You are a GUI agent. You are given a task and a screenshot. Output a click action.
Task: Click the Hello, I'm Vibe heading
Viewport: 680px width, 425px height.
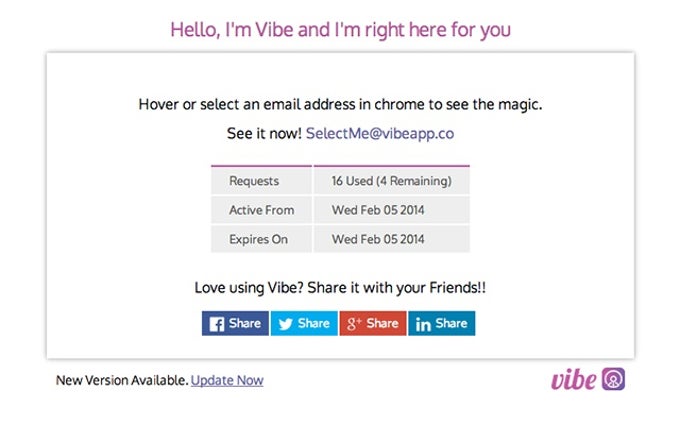pos(340,30)
